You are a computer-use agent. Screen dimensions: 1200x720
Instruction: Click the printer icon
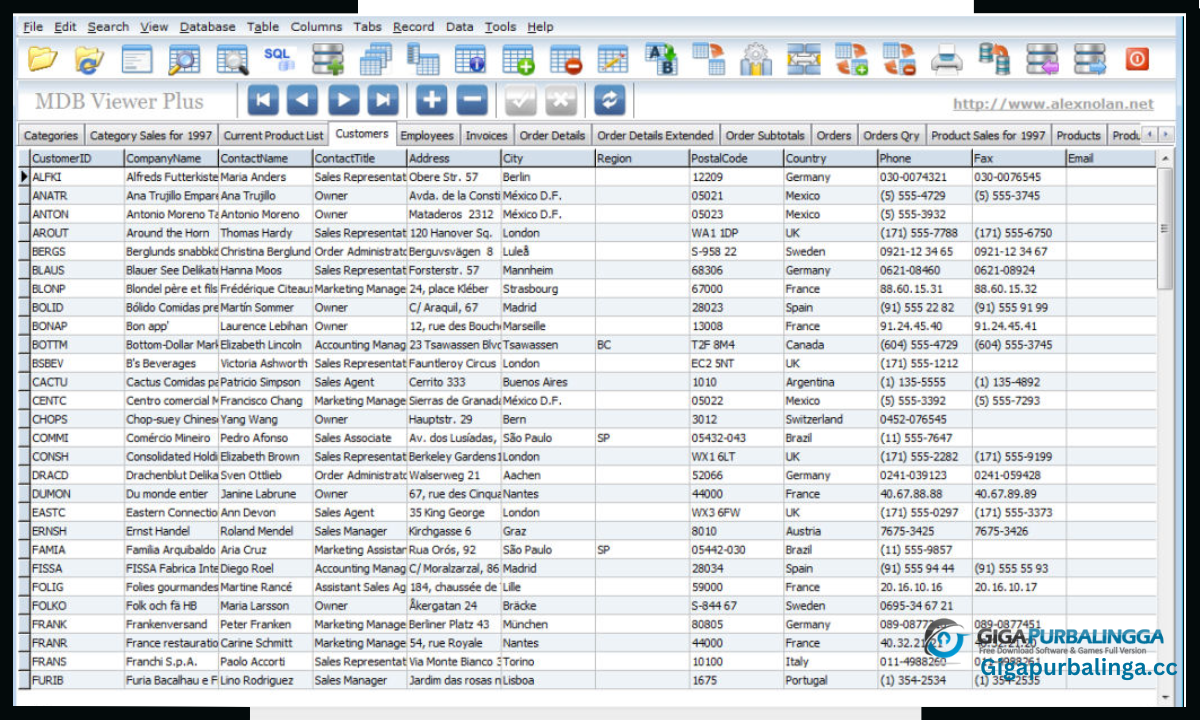pos(947,60)
